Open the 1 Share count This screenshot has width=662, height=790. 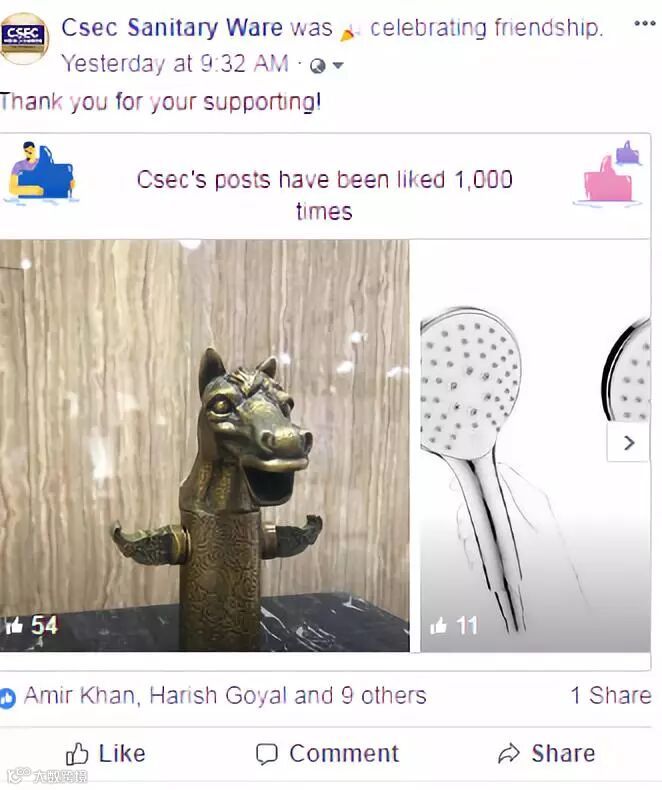pyautogui.click(x=611, y=696)
